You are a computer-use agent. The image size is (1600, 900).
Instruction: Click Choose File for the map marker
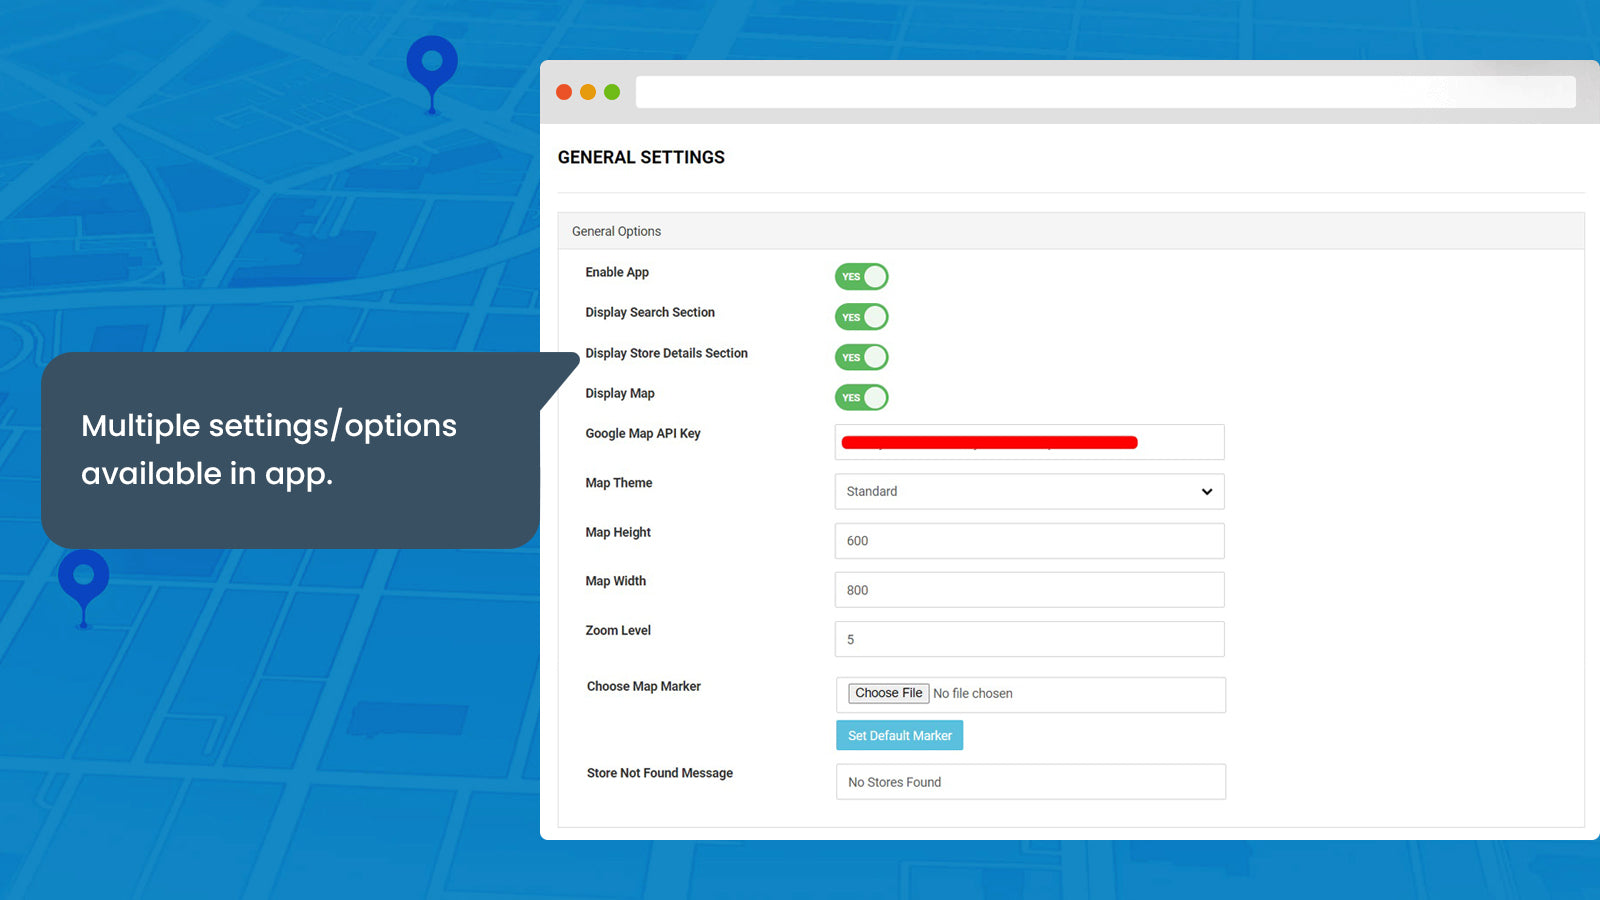coord(888,693)
